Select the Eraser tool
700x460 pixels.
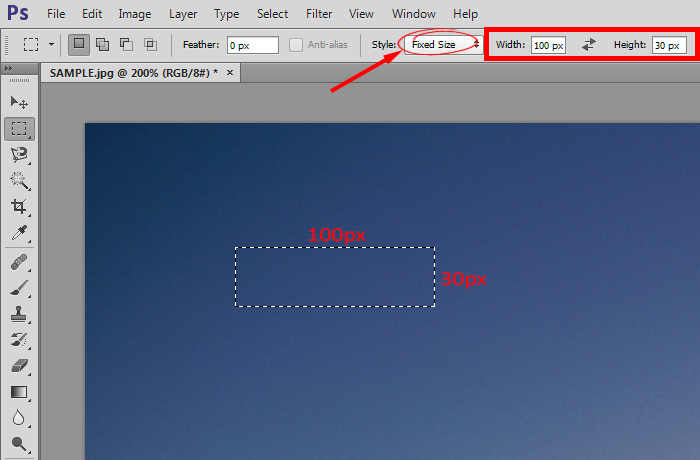[19, 366]
